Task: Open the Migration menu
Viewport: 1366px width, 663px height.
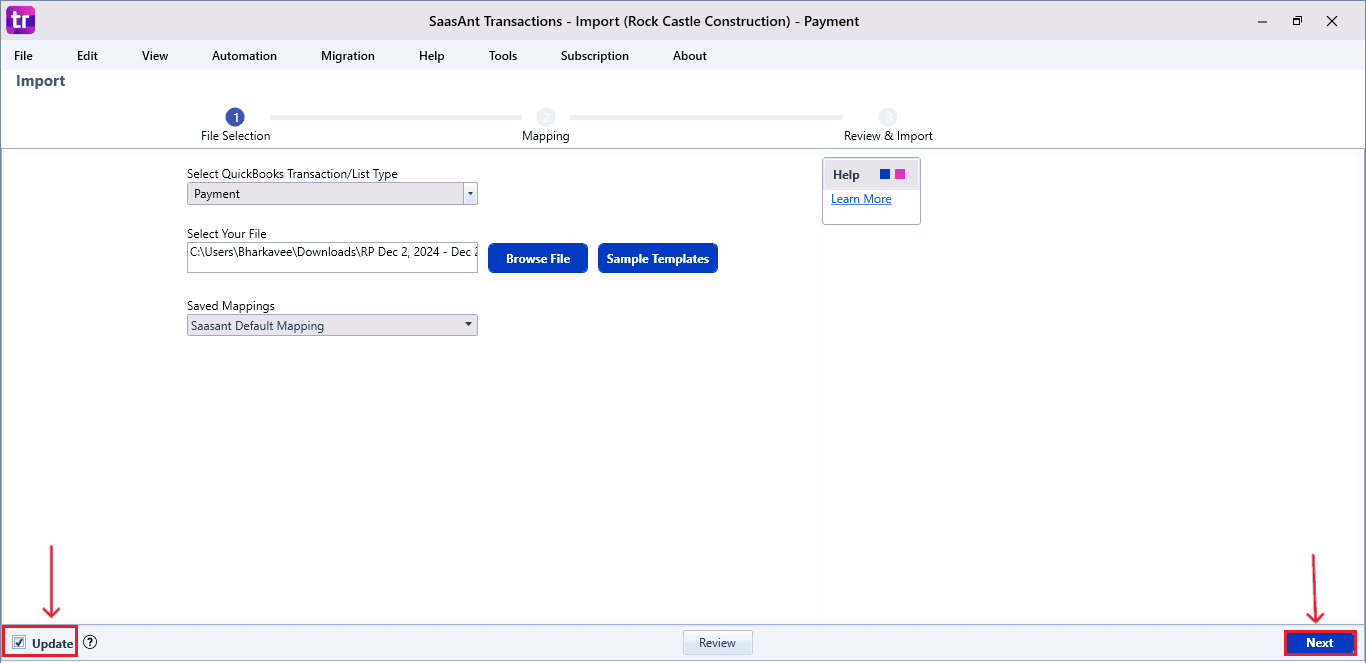Action: [x=347, y=56]
